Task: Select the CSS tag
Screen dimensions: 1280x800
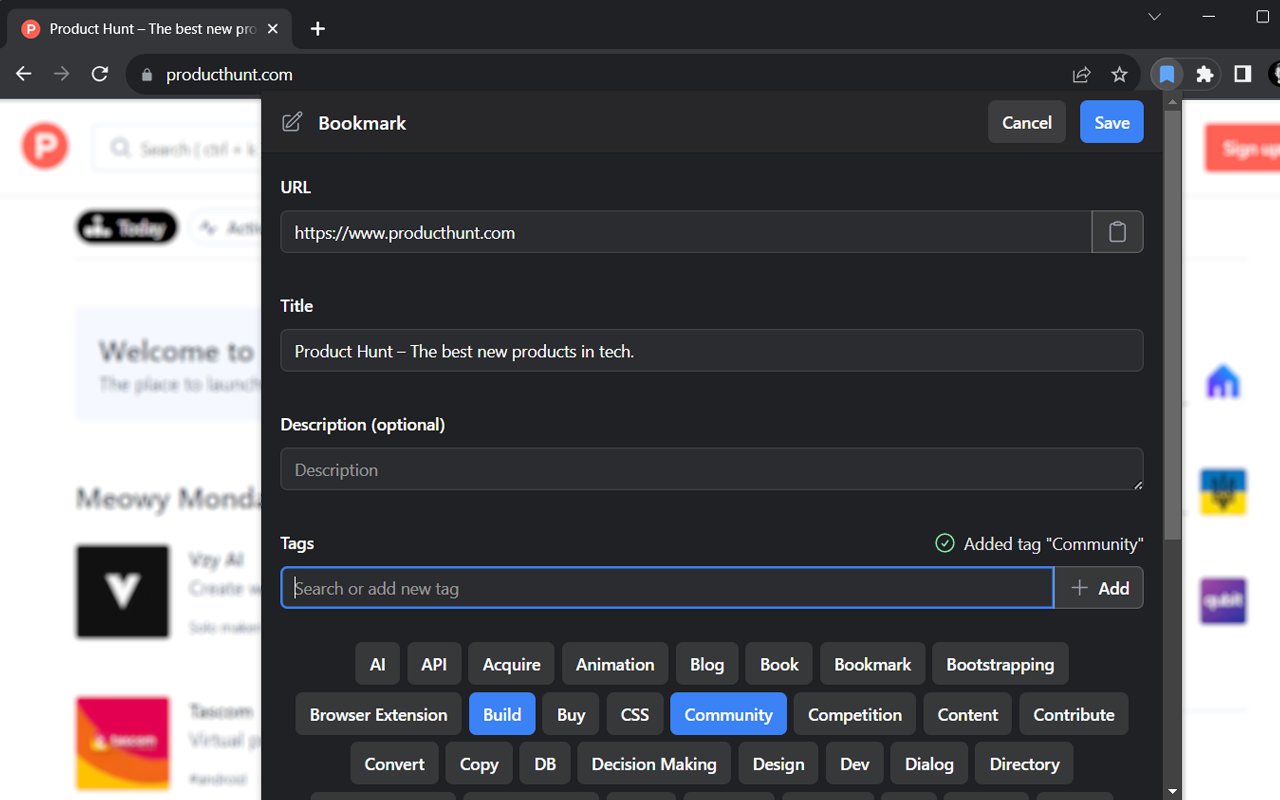Action: click(x=635, y=714)
